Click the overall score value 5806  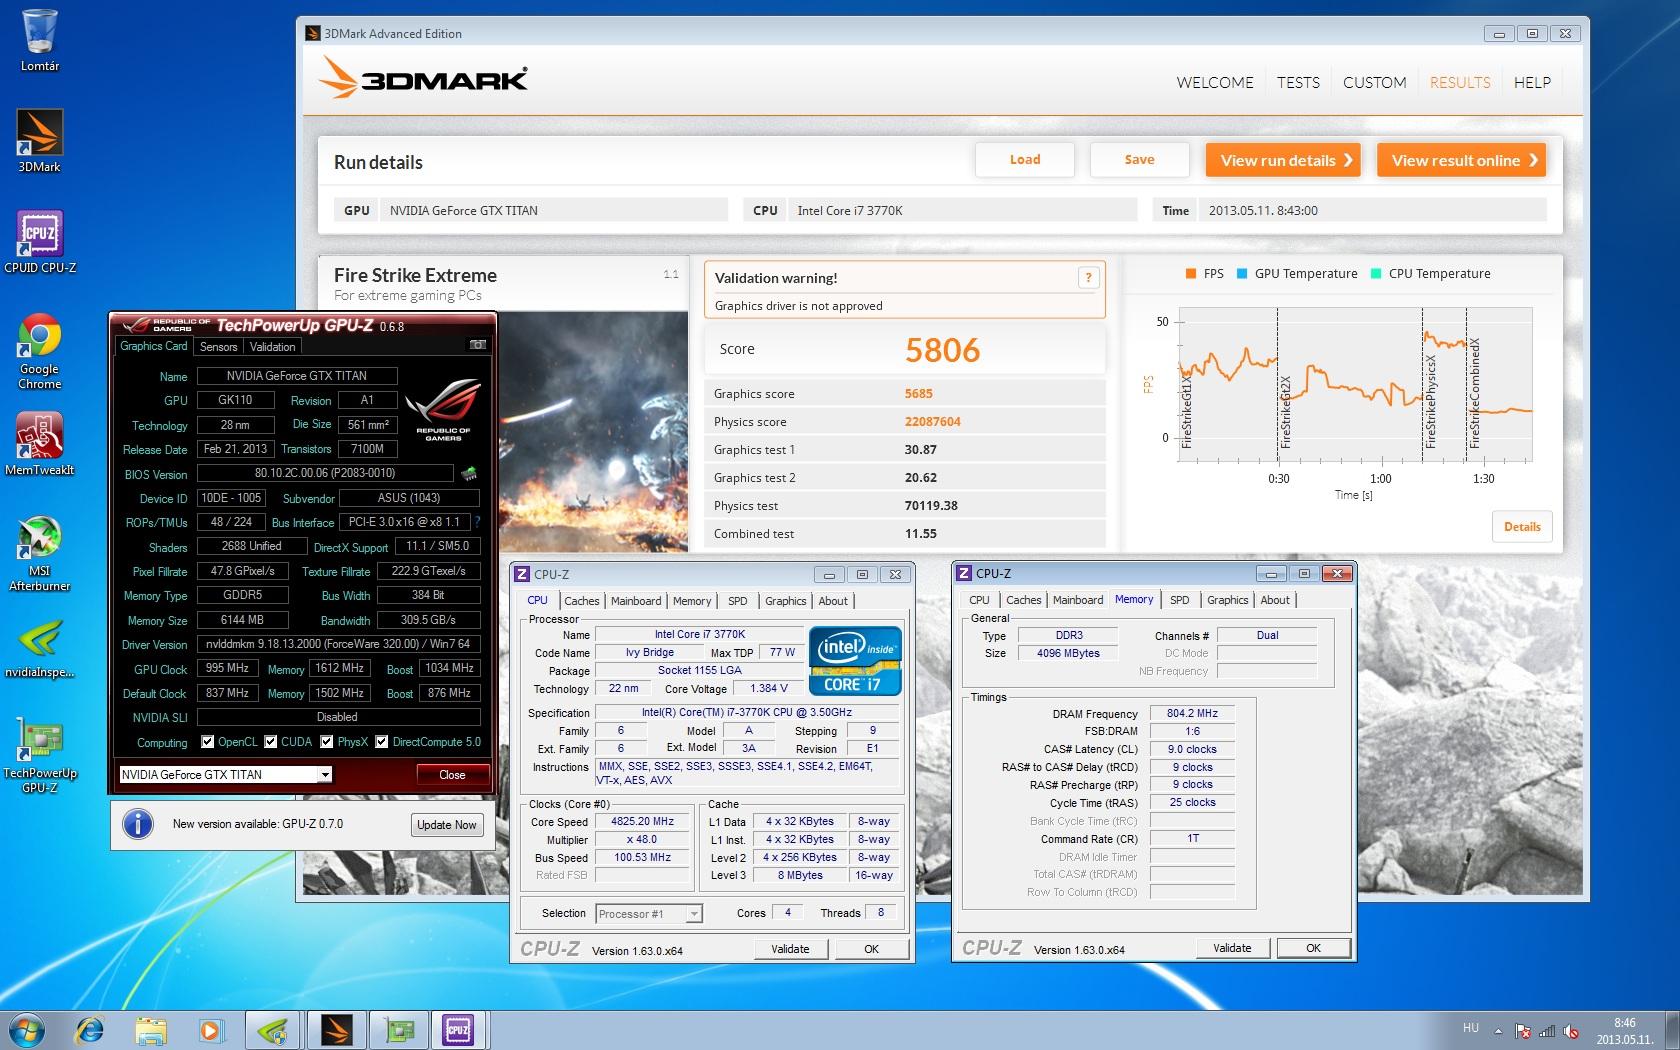tap(942, 350)
